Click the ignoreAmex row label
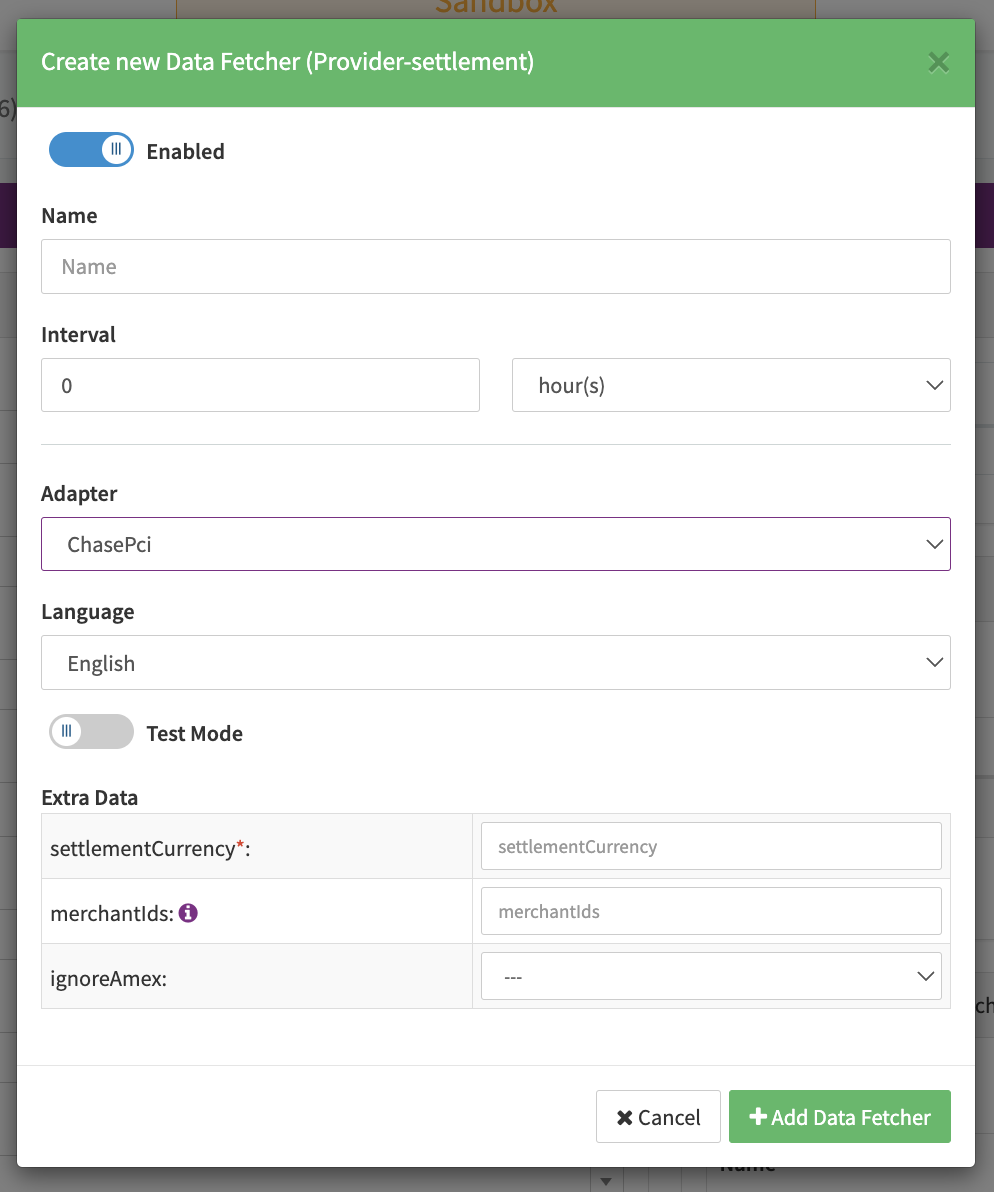Image resolution: width=994 pixels, height=1192 pixels. pos(108,979)
